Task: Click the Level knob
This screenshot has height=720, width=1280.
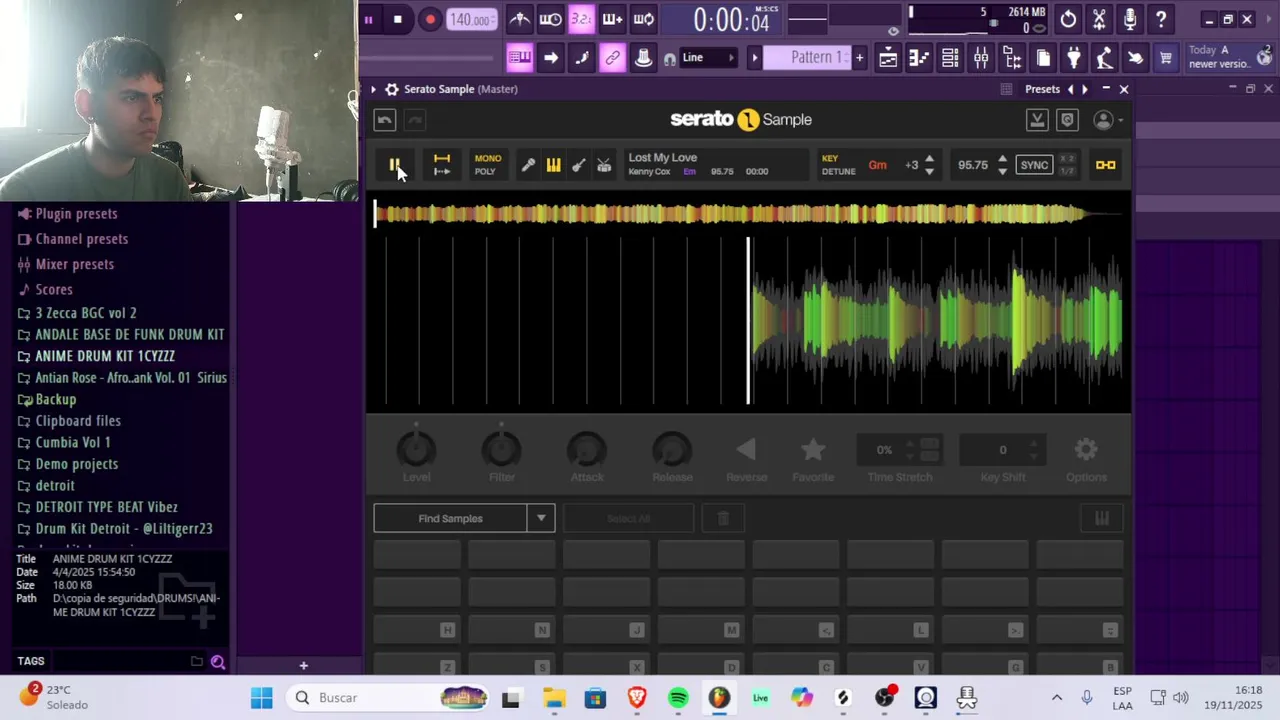Action: [416, 450]
